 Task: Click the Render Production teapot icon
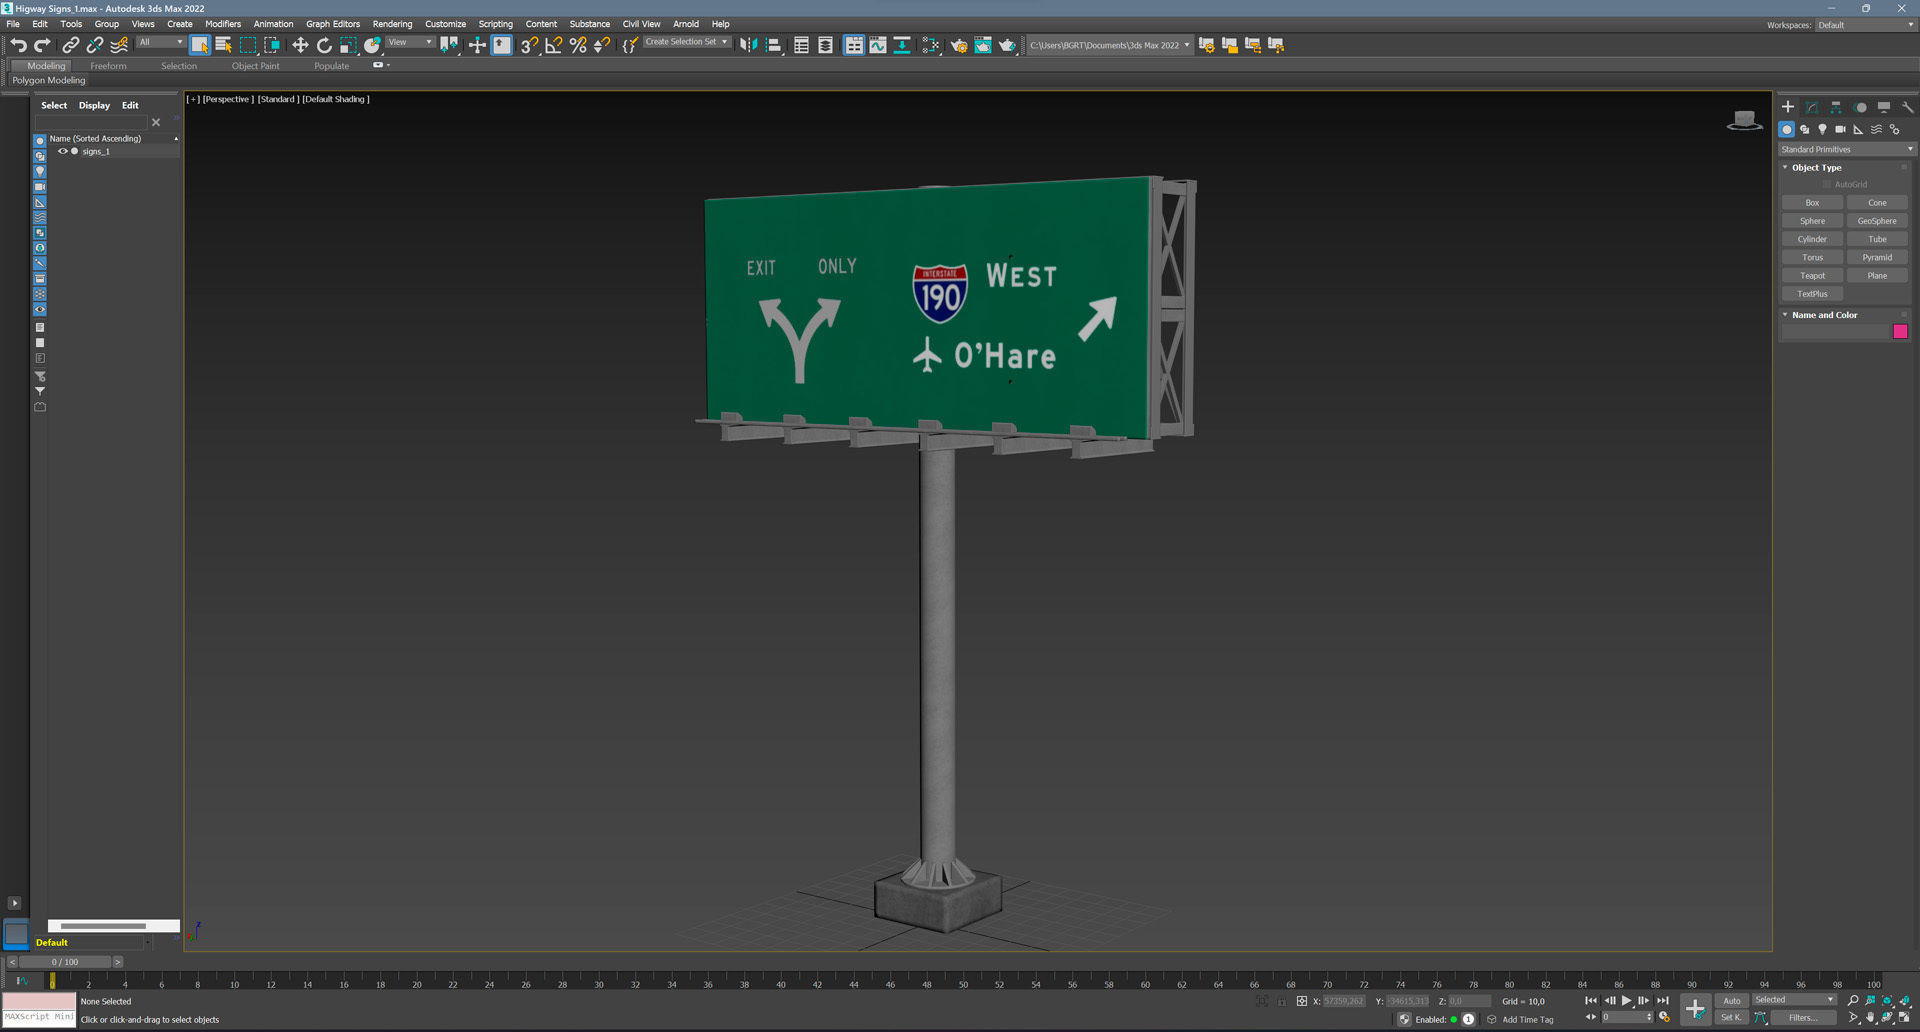pyautogui.click(x=1007, y=45)
